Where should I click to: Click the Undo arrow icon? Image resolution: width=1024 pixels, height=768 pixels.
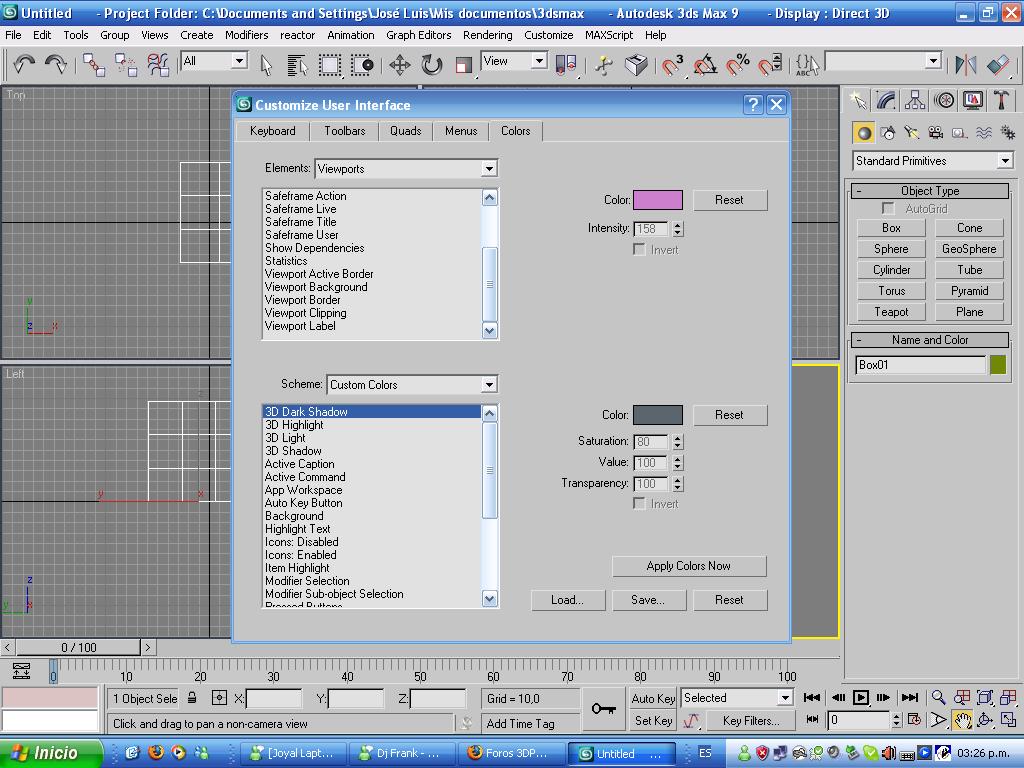point(24,64)
